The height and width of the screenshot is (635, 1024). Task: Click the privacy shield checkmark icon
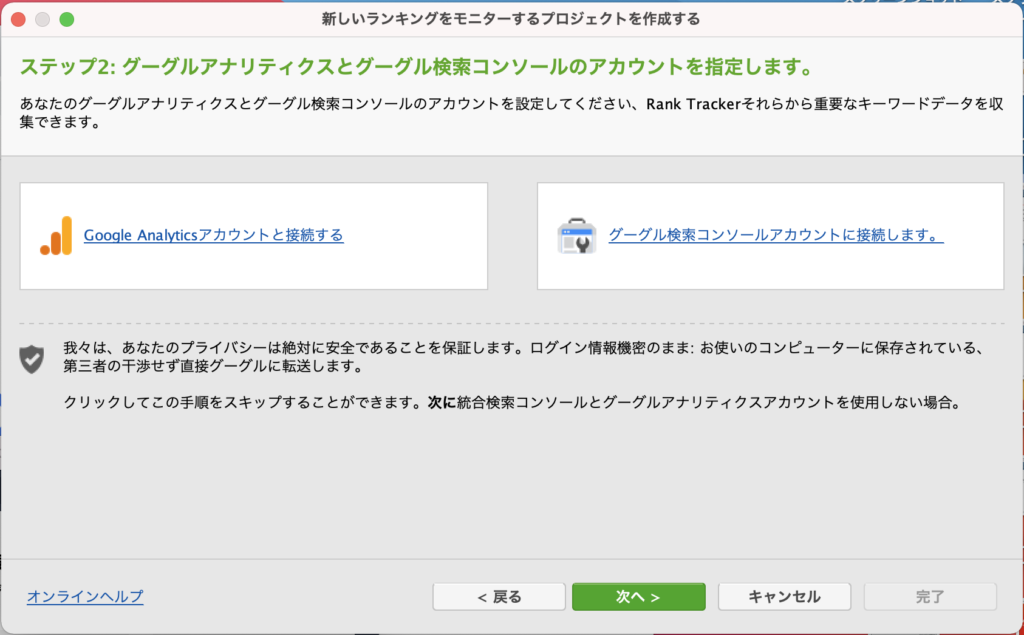[x=31, y=359]
